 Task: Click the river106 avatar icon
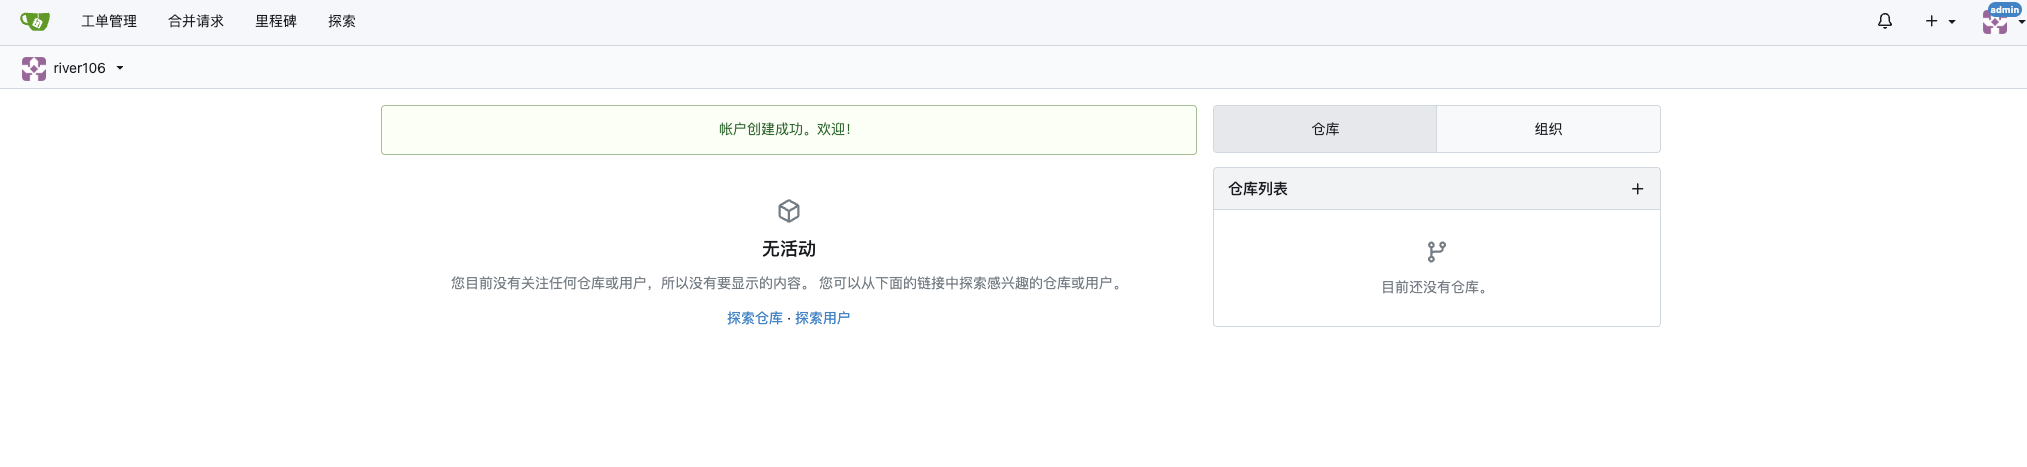(34, 68)
